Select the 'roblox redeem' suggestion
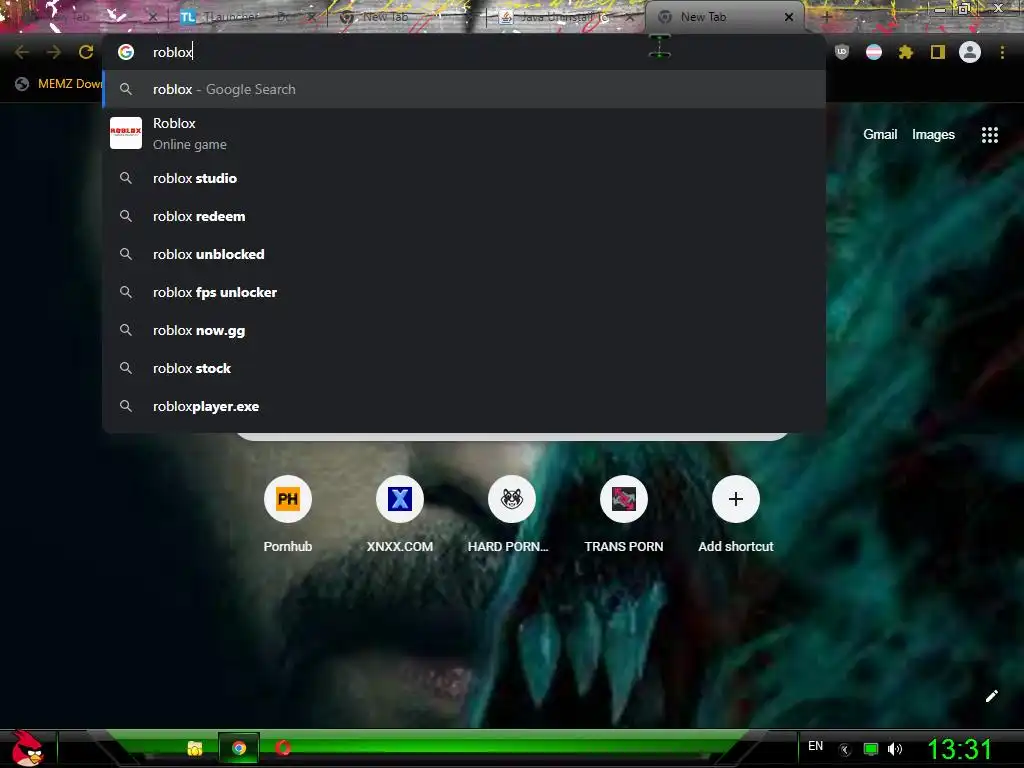The image size is (1024, 768). (x=464, y=216)
